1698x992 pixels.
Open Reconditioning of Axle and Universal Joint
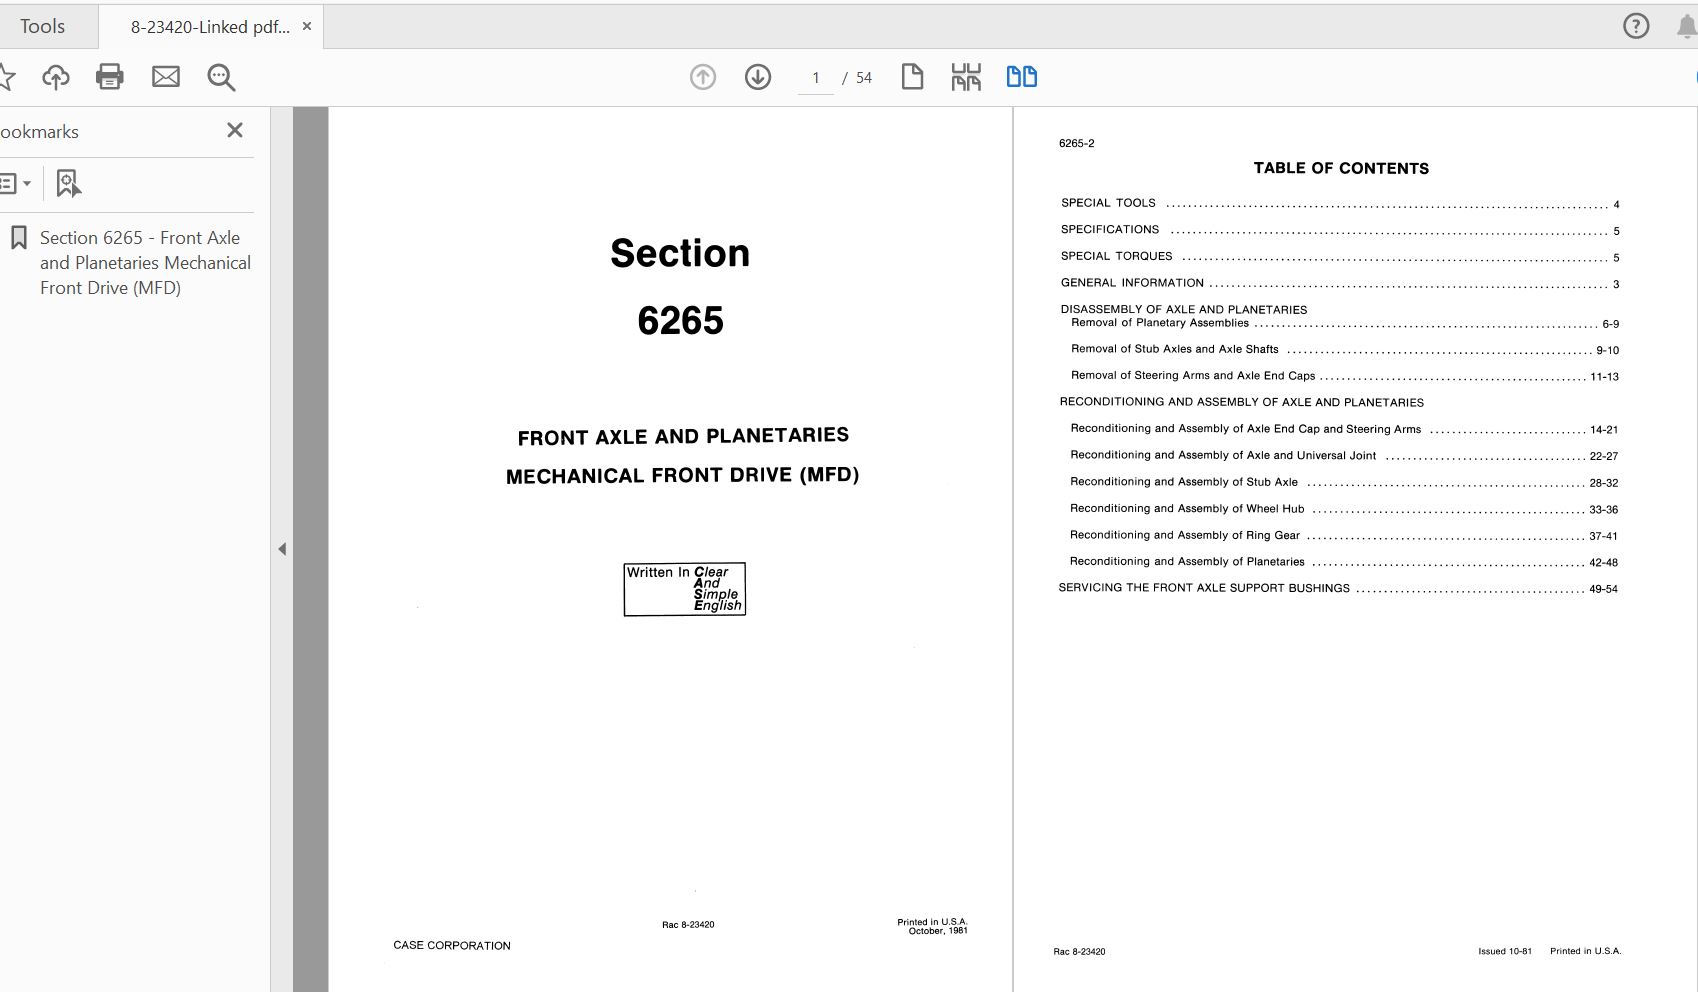(x=1344, y=456)
